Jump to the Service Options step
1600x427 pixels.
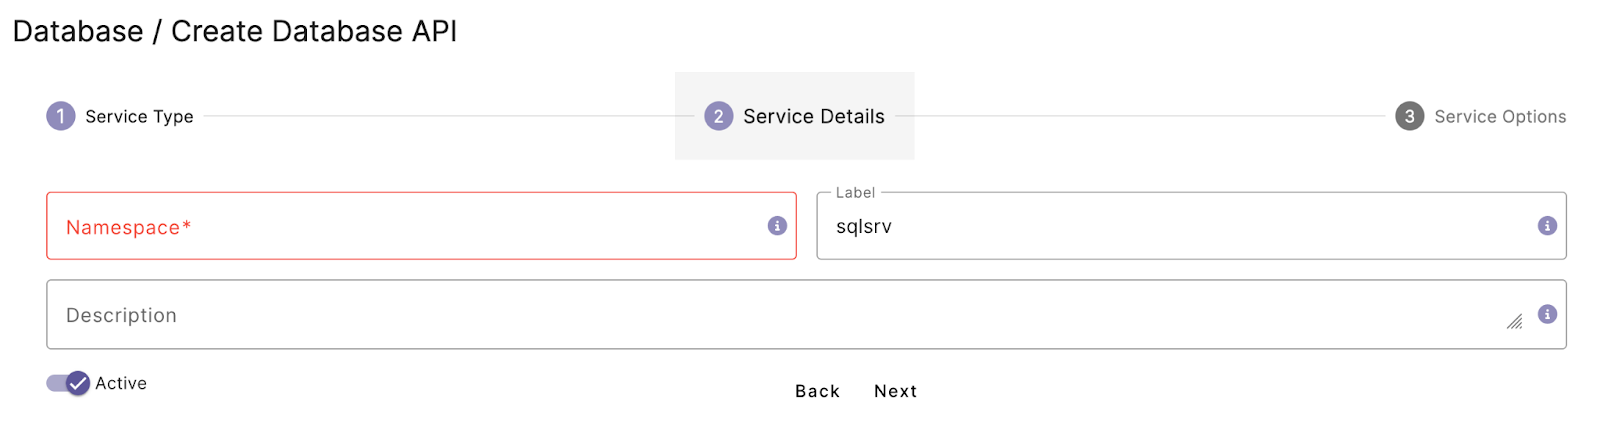click(x=1500, y=117)
